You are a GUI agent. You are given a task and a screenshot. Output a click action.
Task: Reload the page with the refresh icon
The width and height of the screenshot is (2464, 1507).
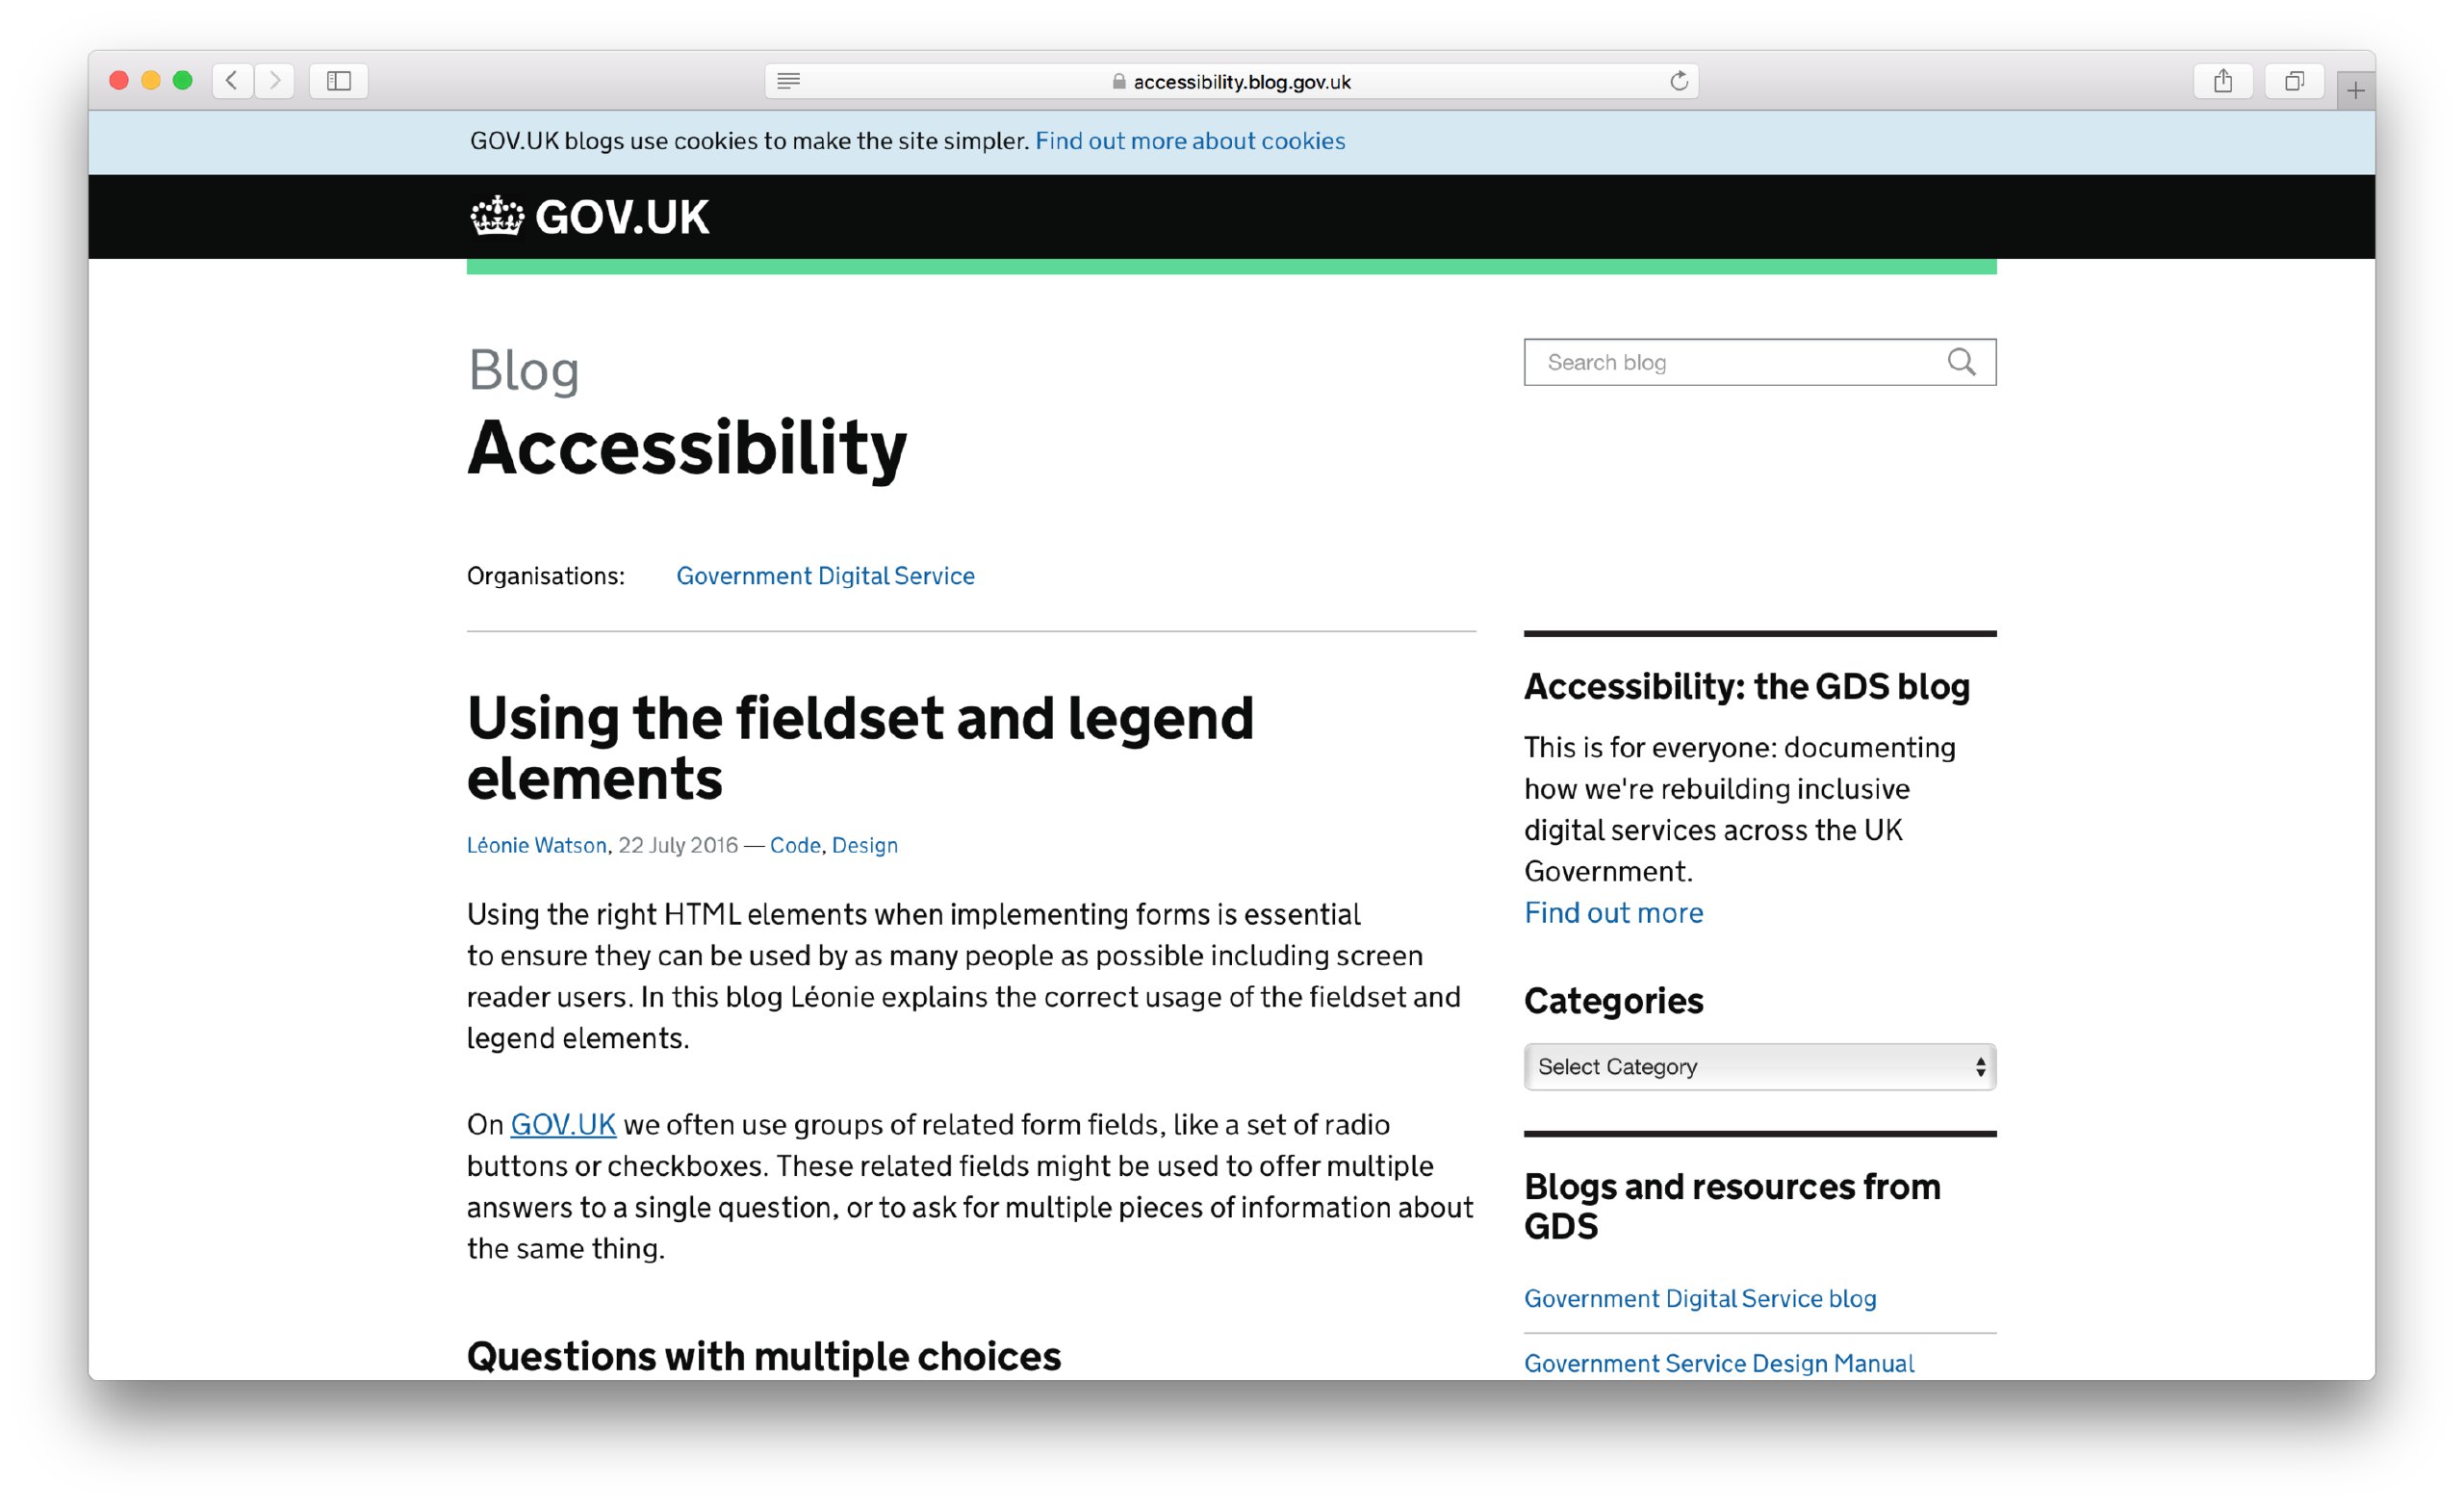click(x=1679, y=81)
